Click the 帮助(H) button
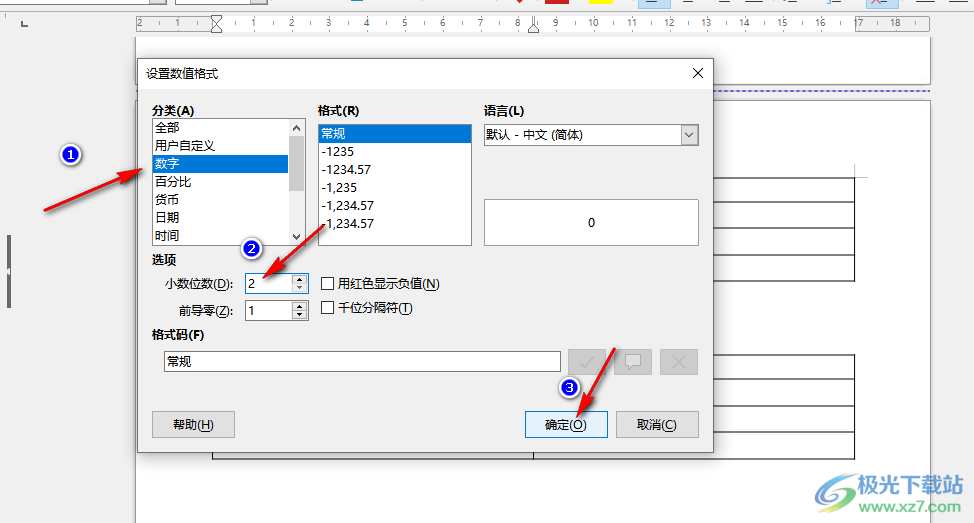Image resolution: width=974 pixels, height=523 pixels. (193, 425)
